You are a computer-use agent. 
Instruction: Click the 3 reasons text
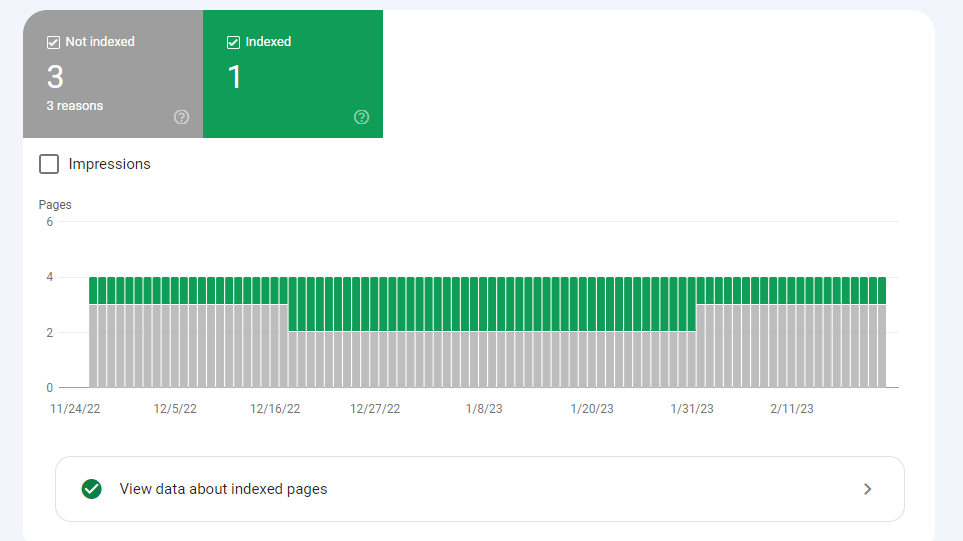75,106
